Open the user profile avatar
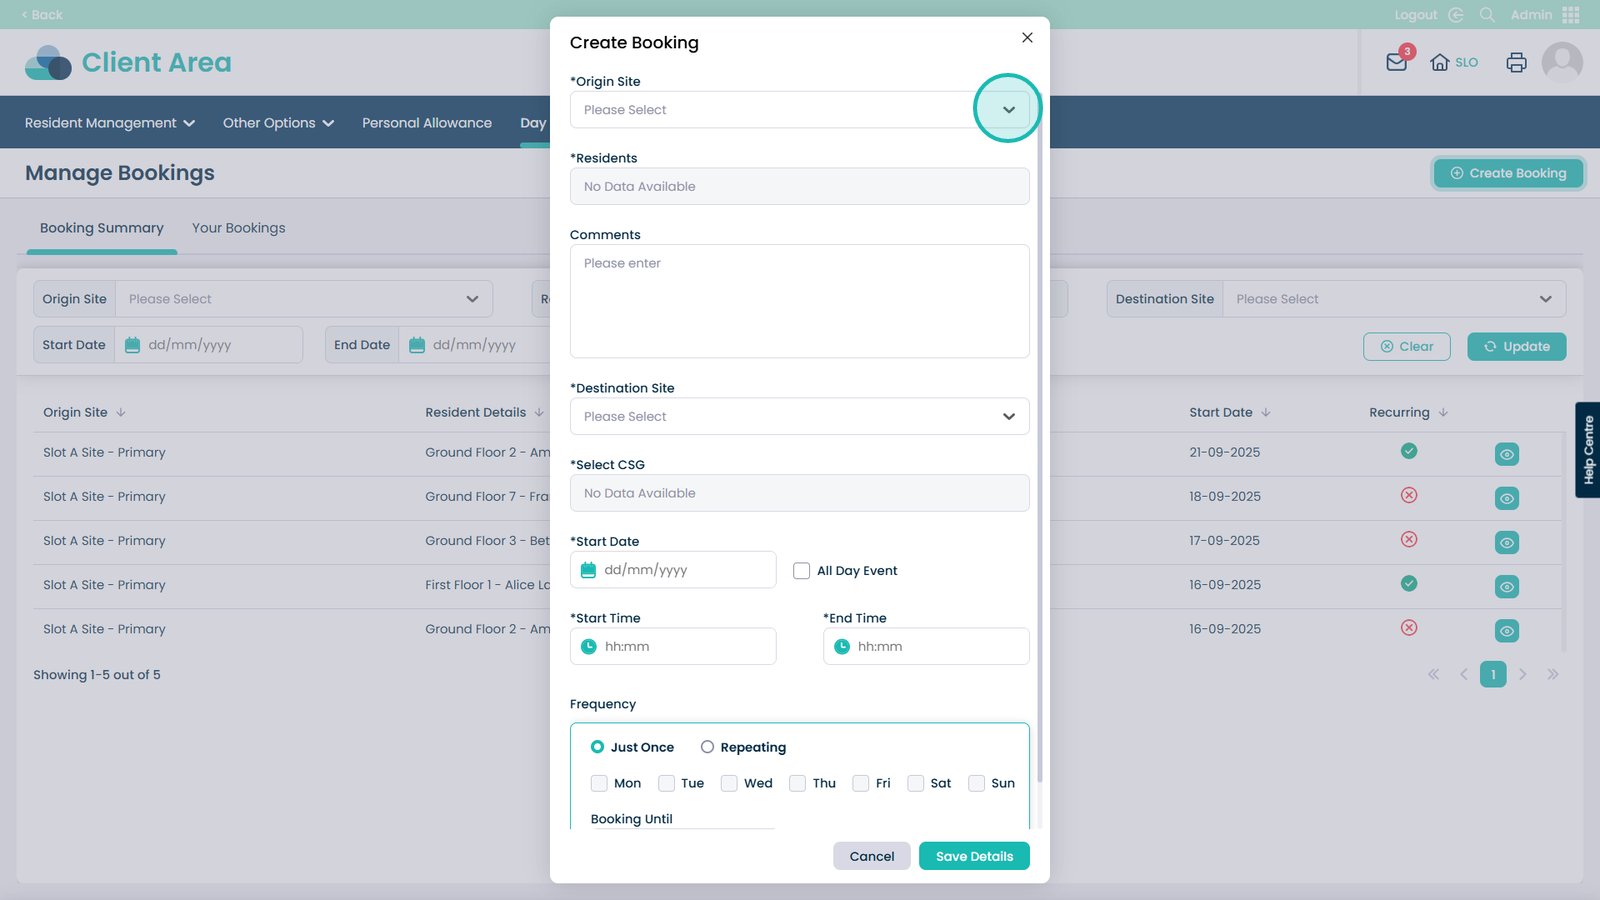1600x900 pixels. pos(1562,62)
